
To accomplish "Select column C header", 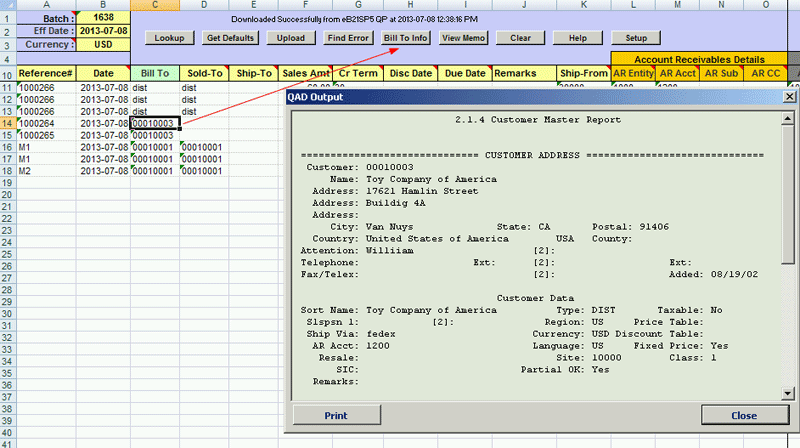I will click(154, 5).
